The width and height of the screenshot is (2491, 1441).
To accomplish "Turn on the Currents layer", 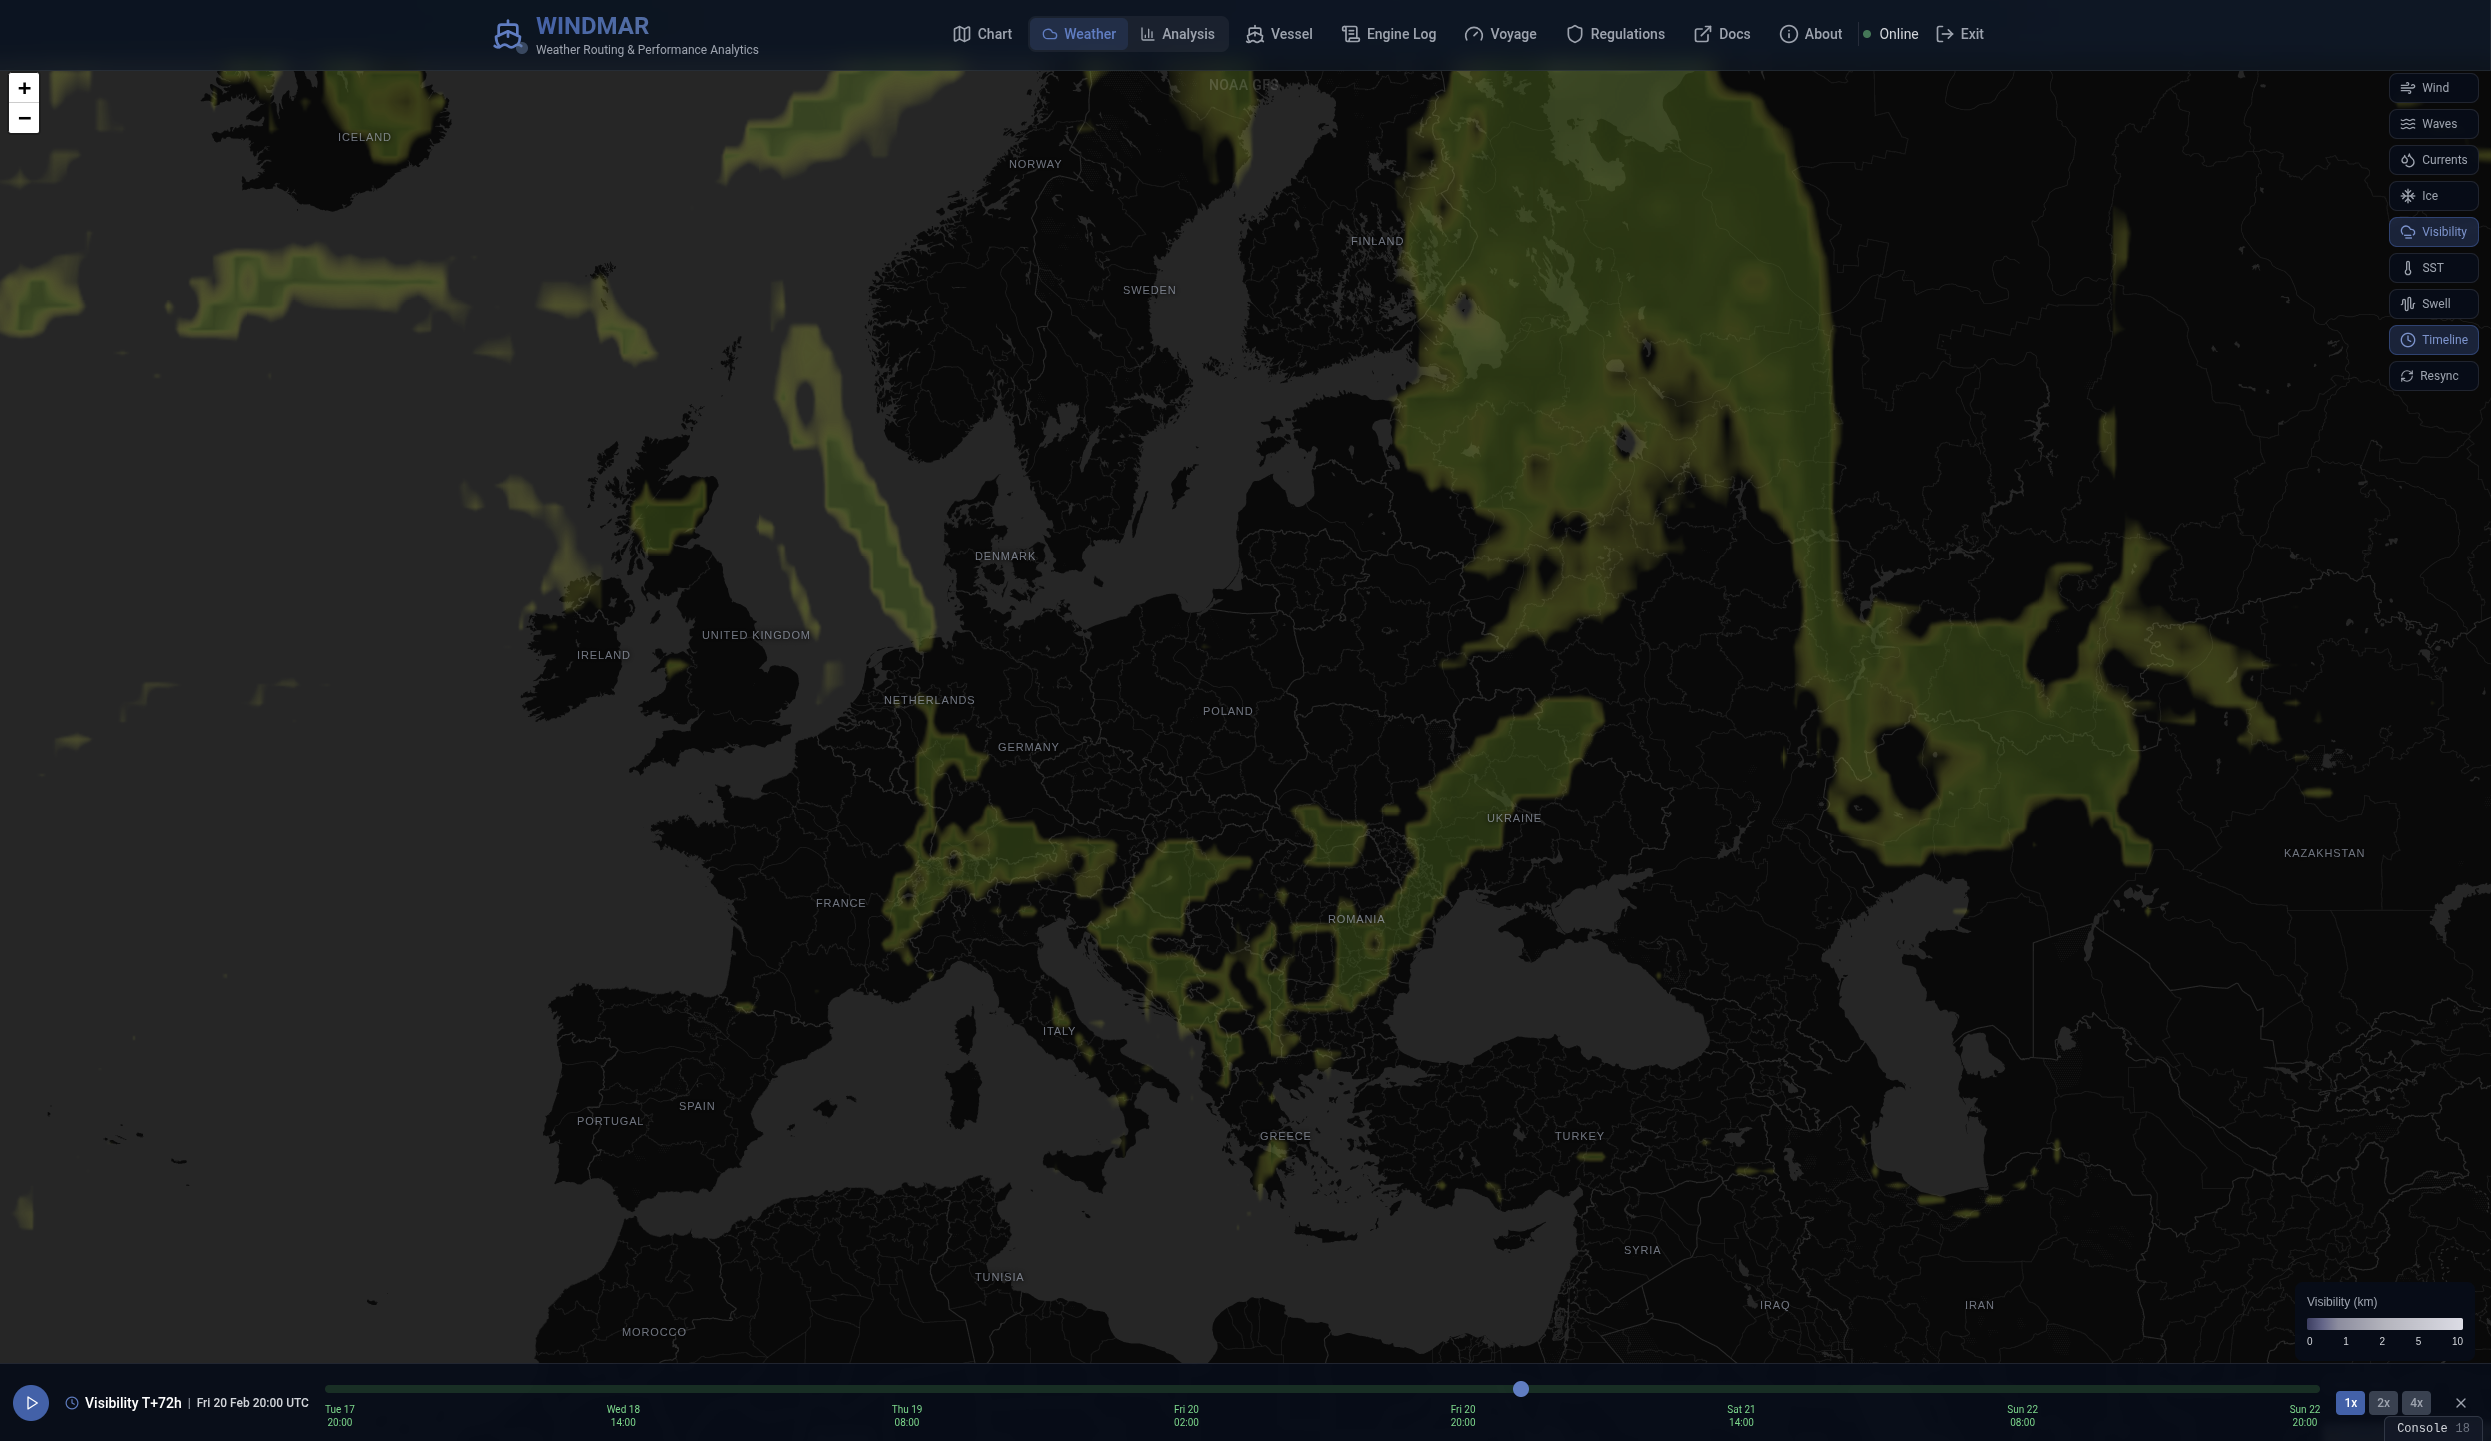I will click(2432, 160).
